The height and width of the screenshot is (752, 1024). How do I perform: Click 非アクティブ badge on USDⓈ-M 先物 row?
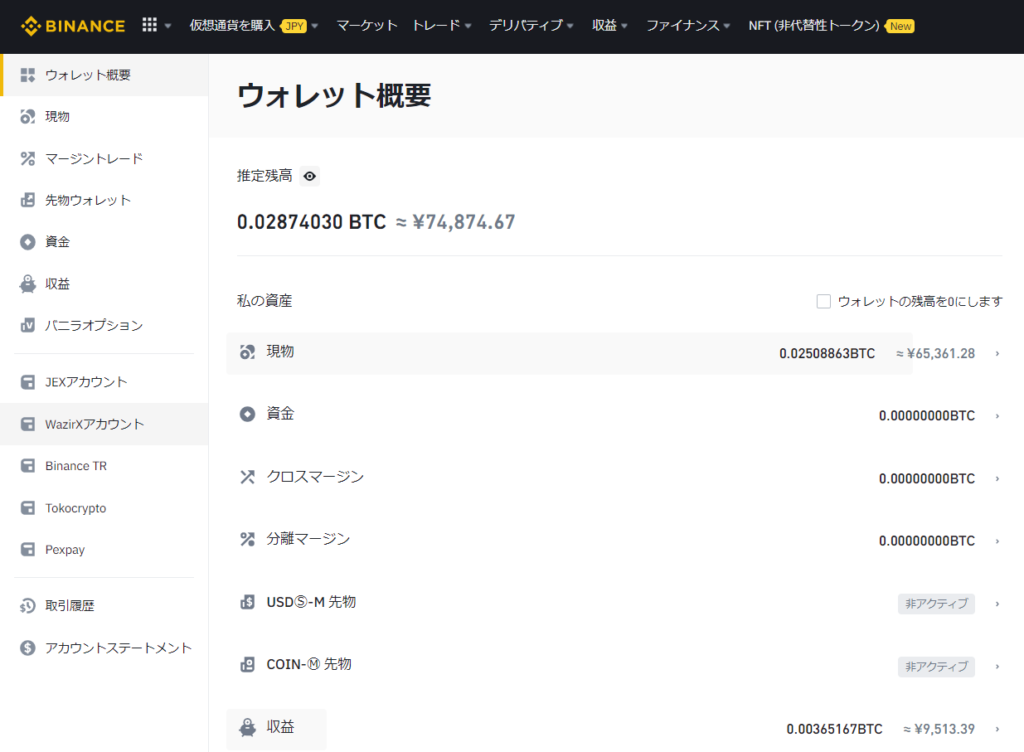coord(936,603)
